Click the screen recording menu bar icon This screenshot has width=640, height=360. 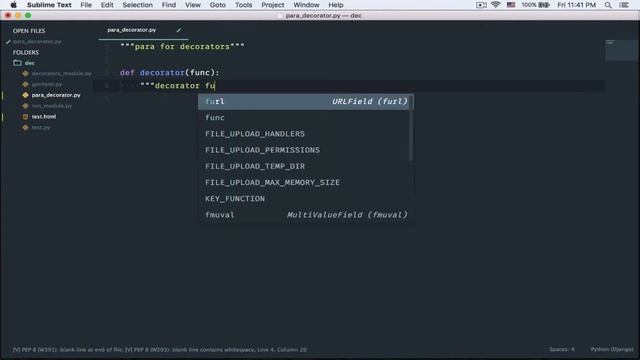coord(481,5)
